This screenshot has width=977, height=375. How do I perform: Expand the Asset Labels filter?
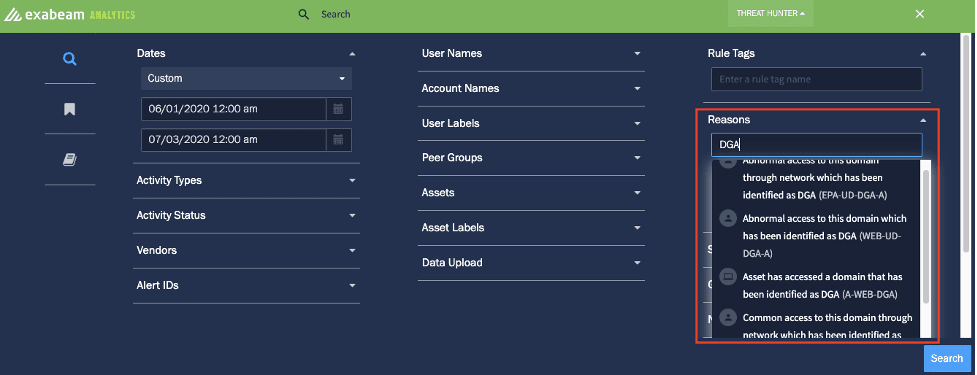(531, 227)
